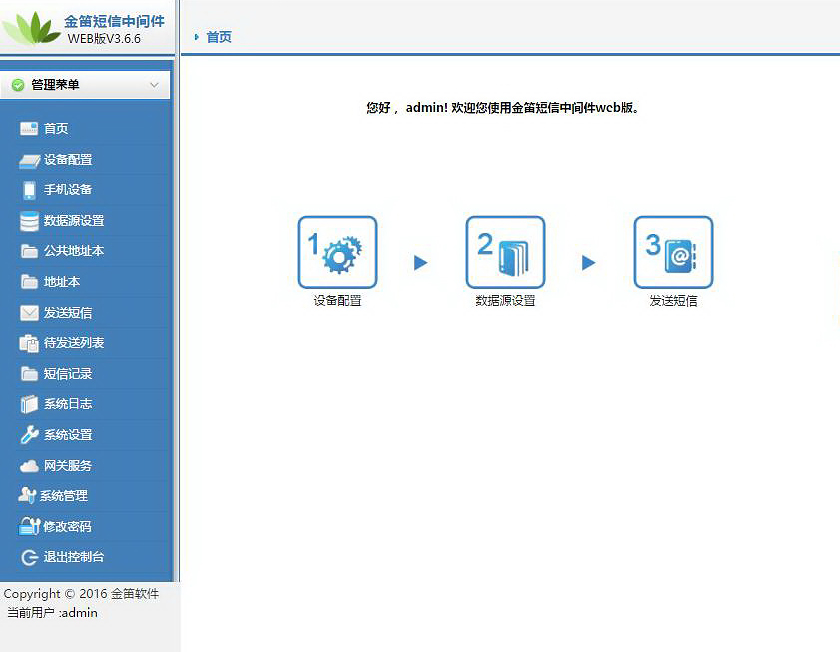The image size is (840, 652).
Task: Click the 系统管理 sidebar link
Action: click(63, 496)
